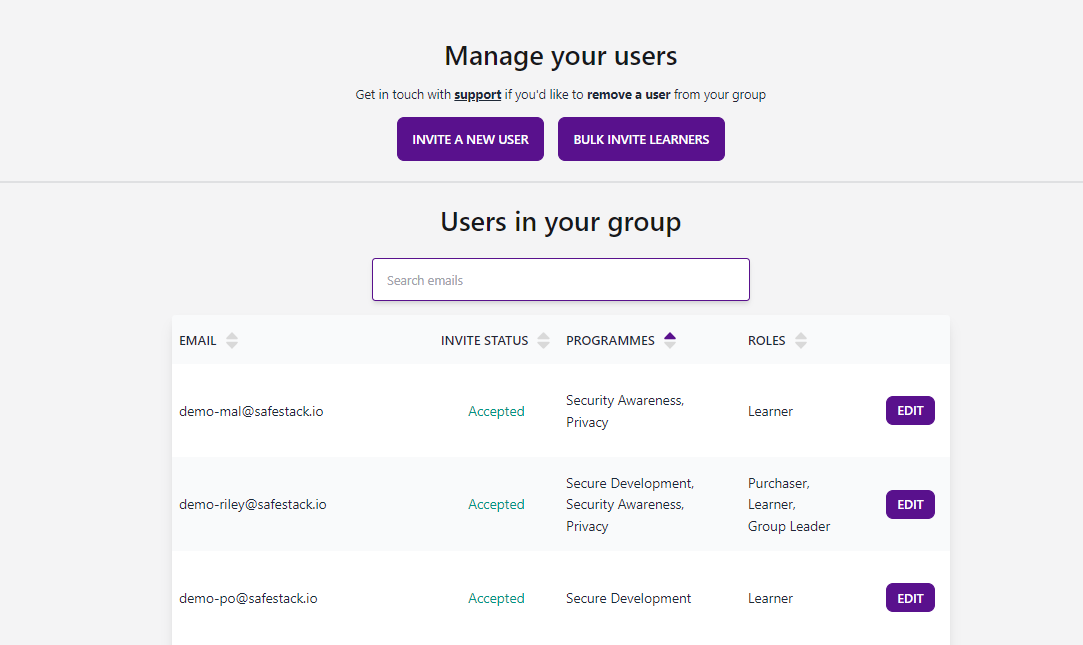Toggle the Programmes column sort arrow
The width and height of the screenshot is (1083, 645).
pyautogui.click(x=669, y=340)
